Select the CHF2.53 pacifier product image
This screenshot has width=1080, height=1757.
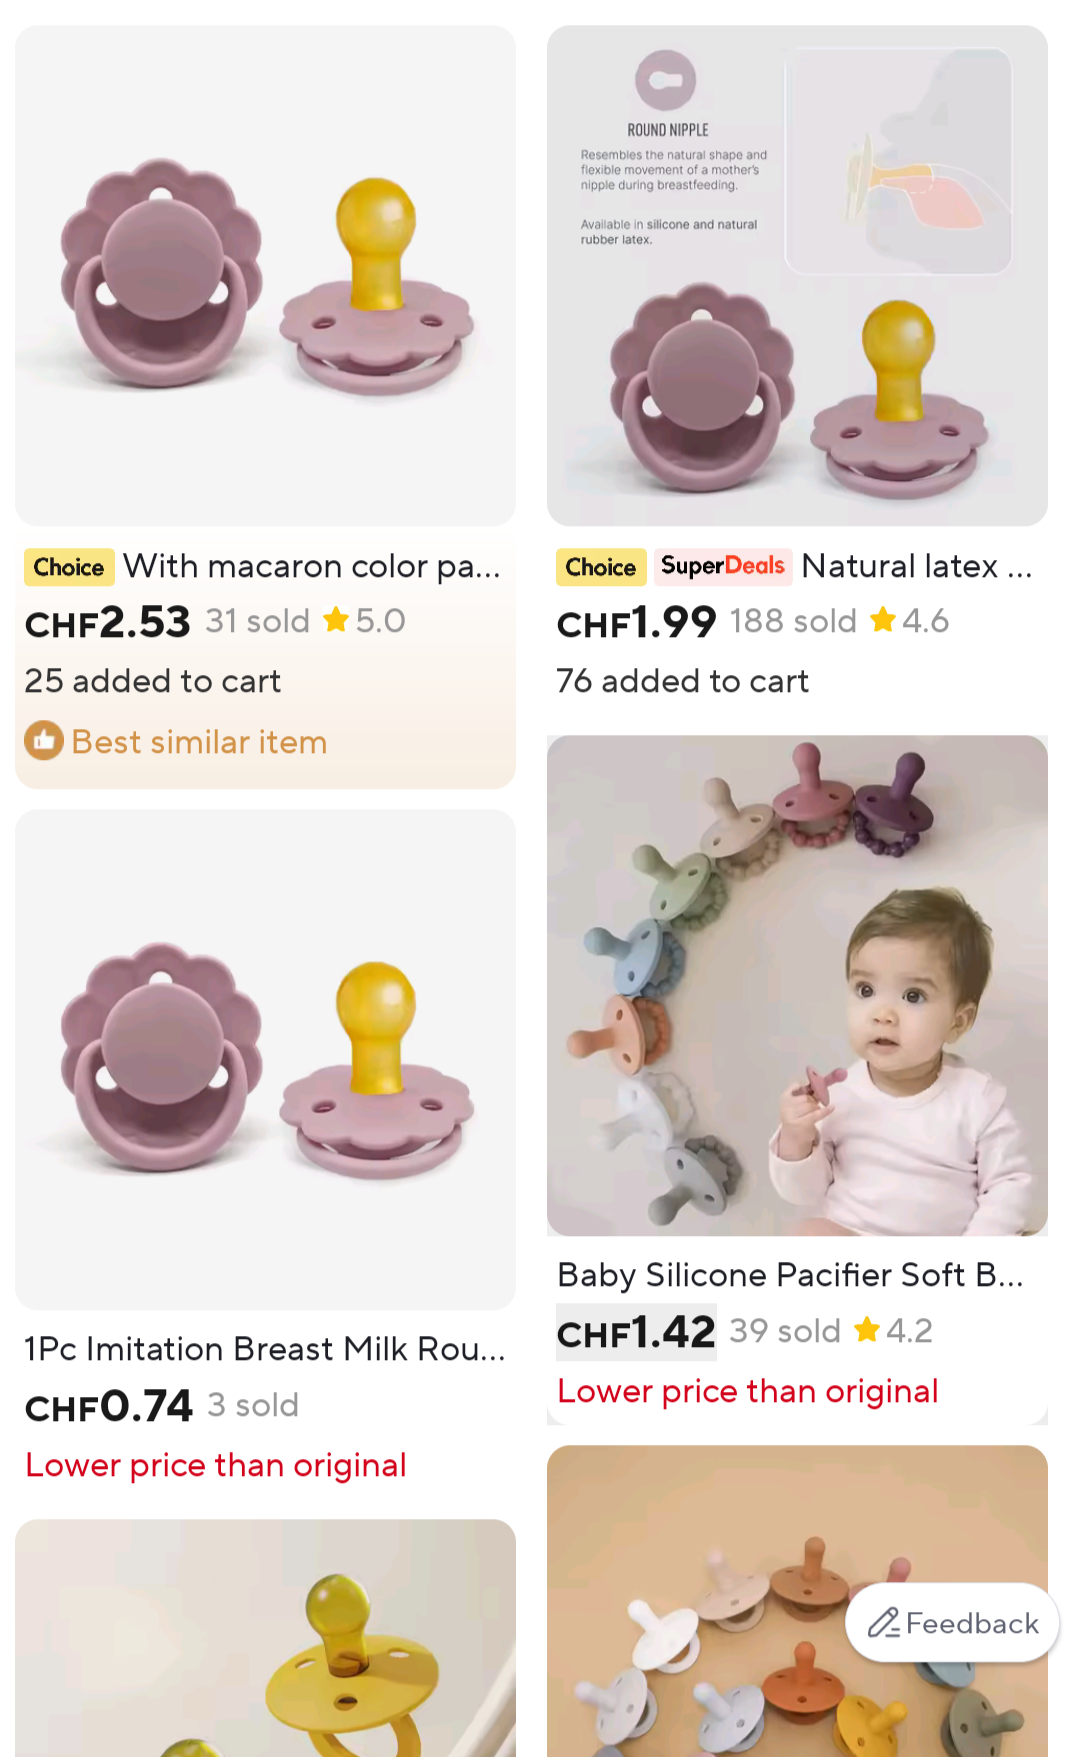click(265, 276)
